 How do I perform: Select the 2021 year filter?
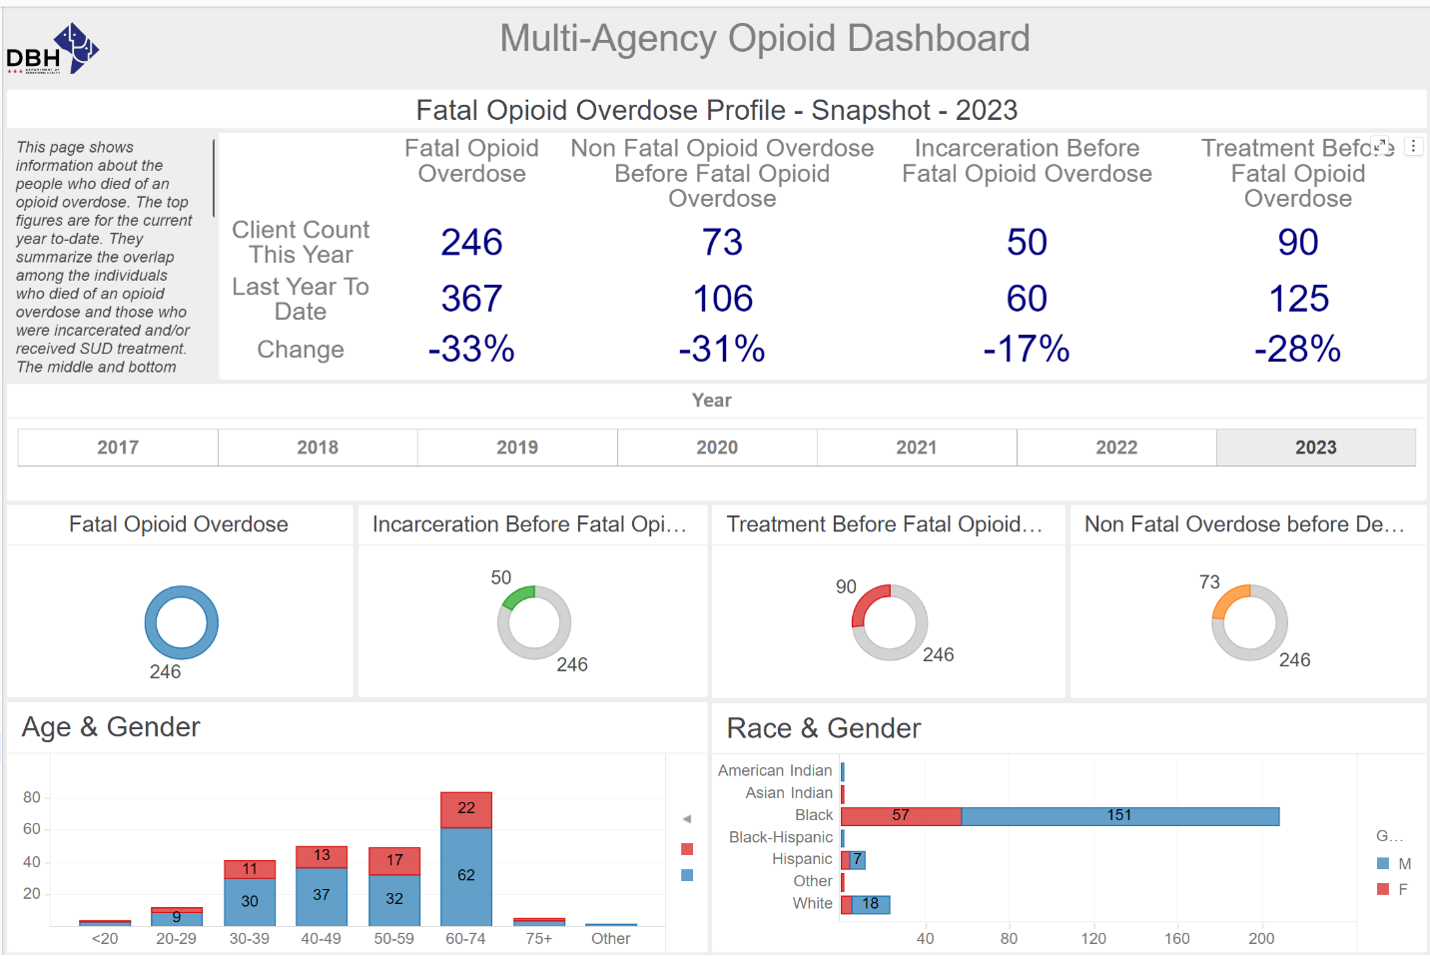pyautogui.click(x=916, y=447)
